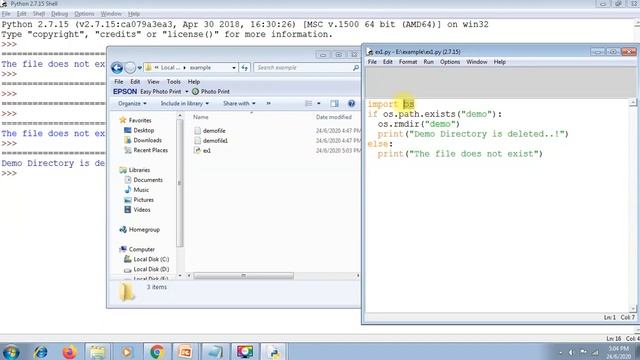This screenshot has height=360, width=640.
Task: Open Homegroup in navigation pane
Action: click(144, 230)
